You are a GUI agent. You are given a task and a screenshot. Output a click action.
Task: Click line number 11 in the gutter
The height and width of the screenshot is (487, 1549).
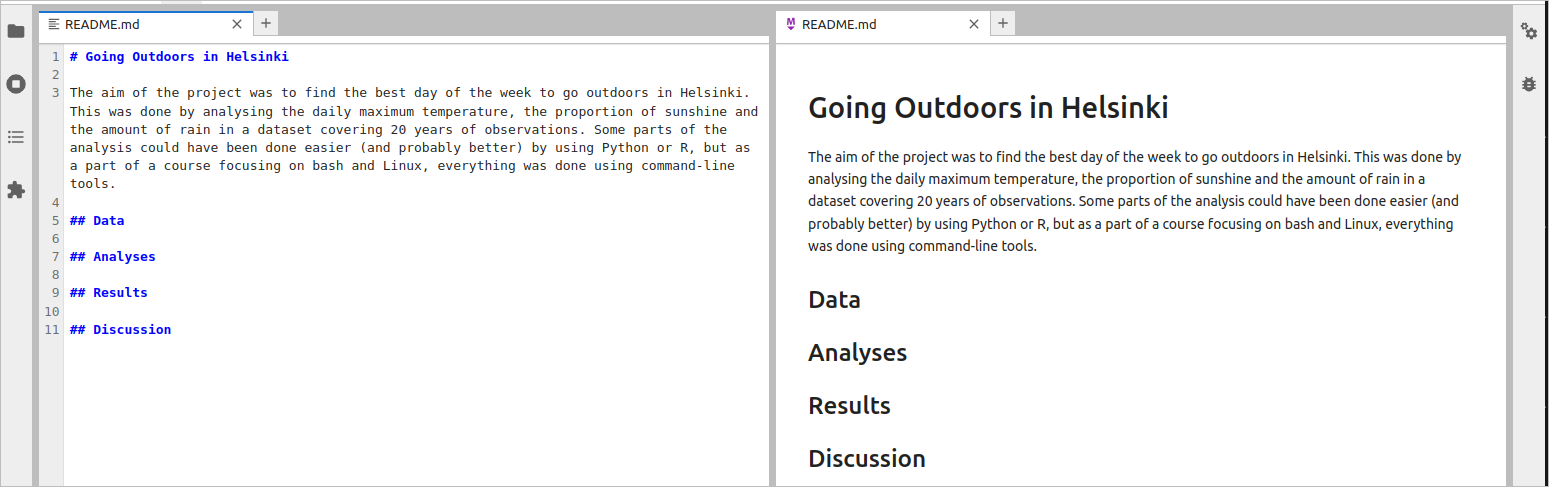[x=52, y=330]
